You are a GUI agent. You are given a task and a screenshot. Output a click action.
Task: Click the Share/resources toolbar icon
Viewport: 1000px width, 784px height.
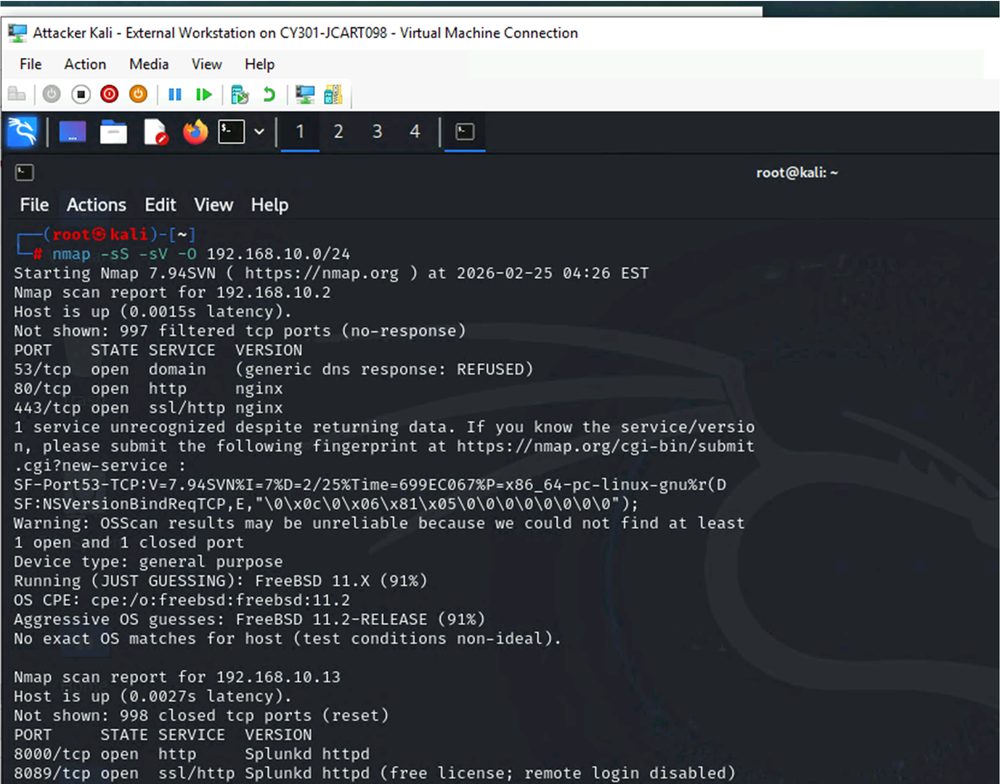(x=334, y=94)
